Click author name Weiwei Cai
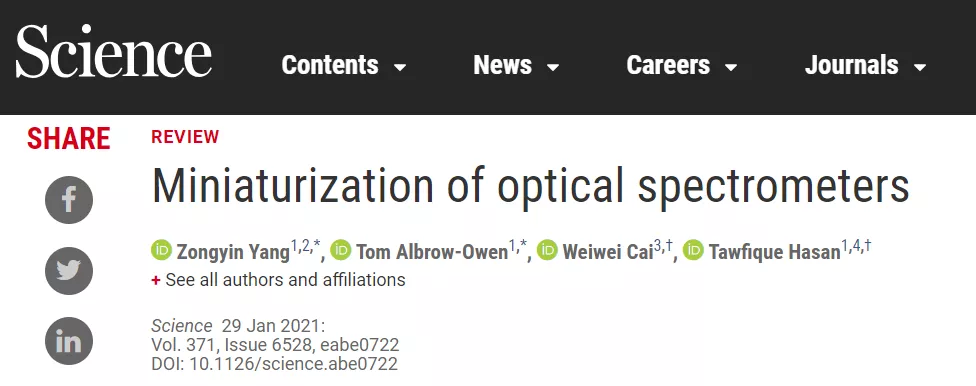The width and height of the screenshot is (976, 386). (608, 252)
